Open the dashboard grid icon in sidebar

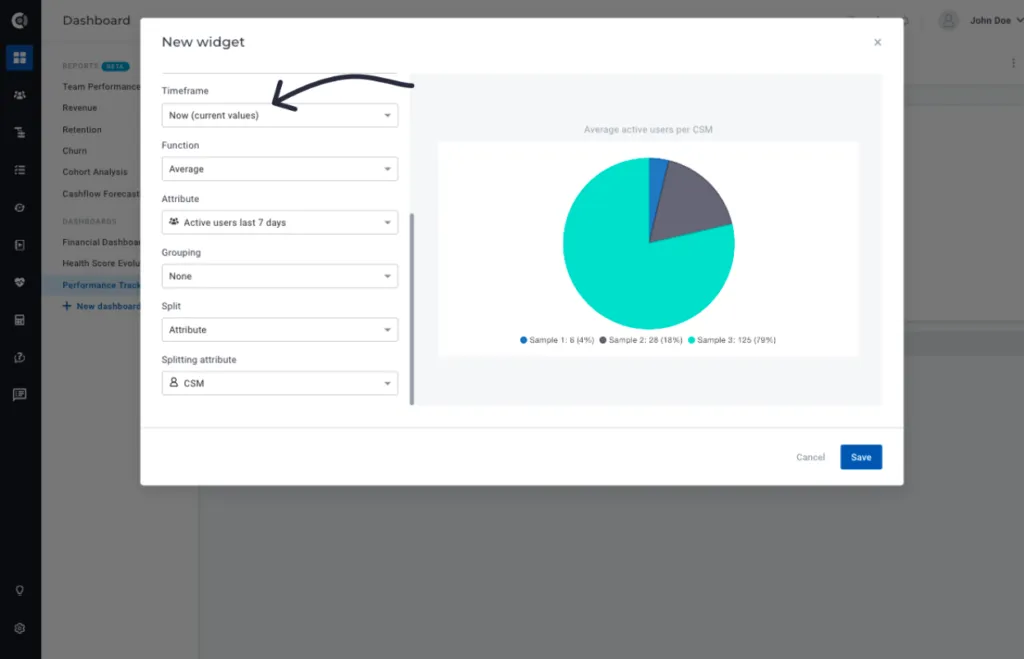click(20, 57)
